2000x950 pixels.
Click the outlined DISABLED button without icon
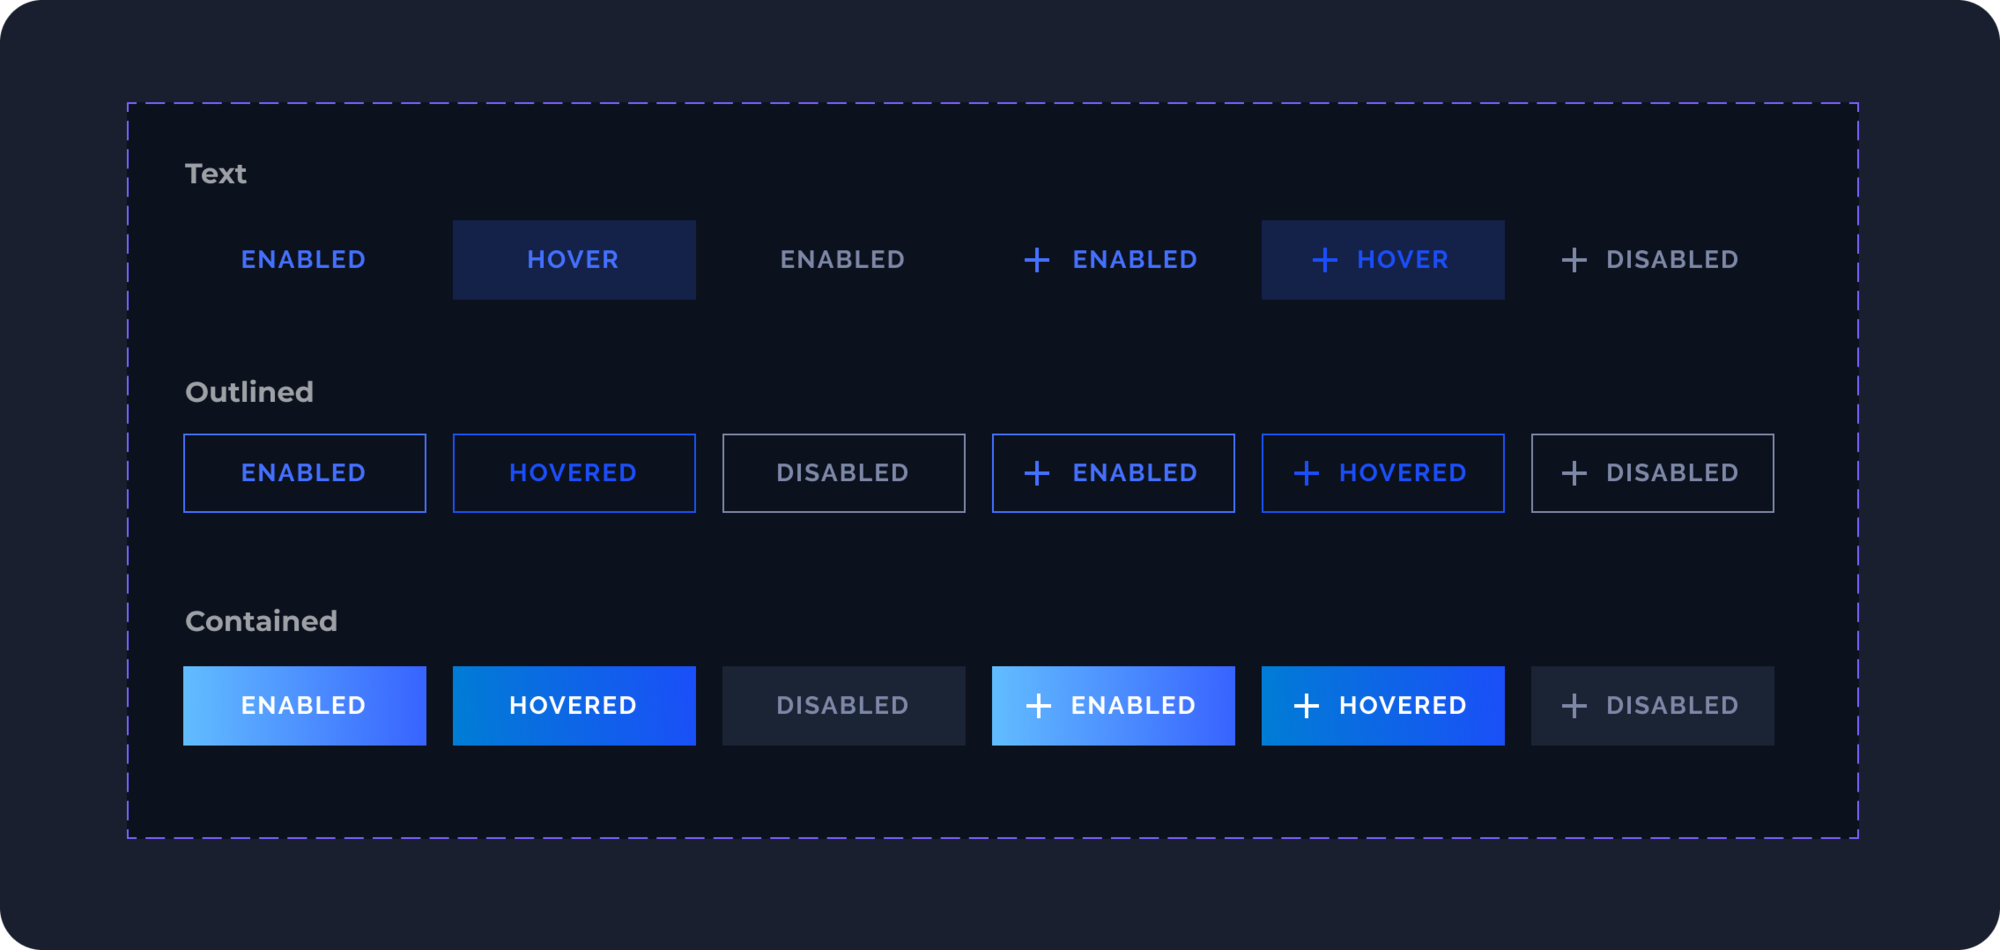coord(844,473)
